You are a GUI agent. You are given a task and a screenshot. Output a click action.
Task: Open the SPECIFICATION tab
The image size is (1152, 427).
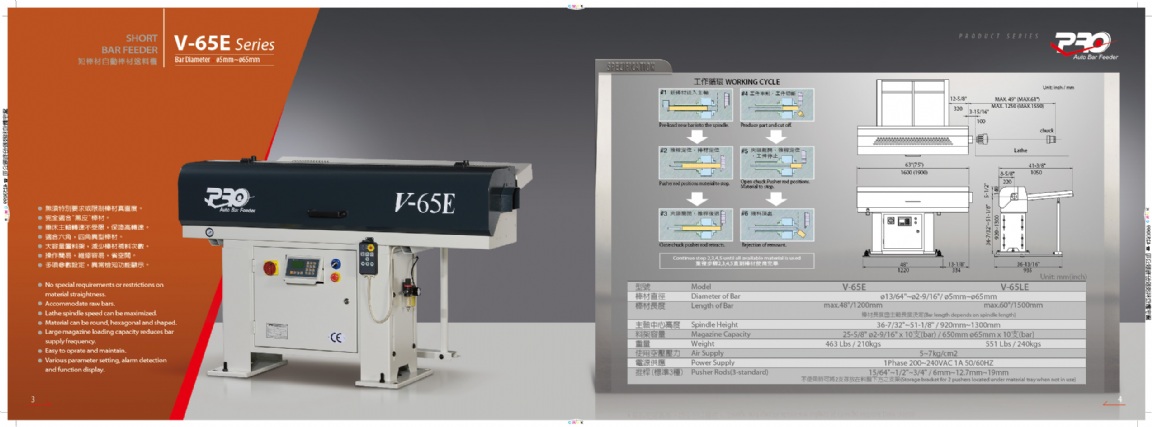pyautogui.click(x=623, y=65)
